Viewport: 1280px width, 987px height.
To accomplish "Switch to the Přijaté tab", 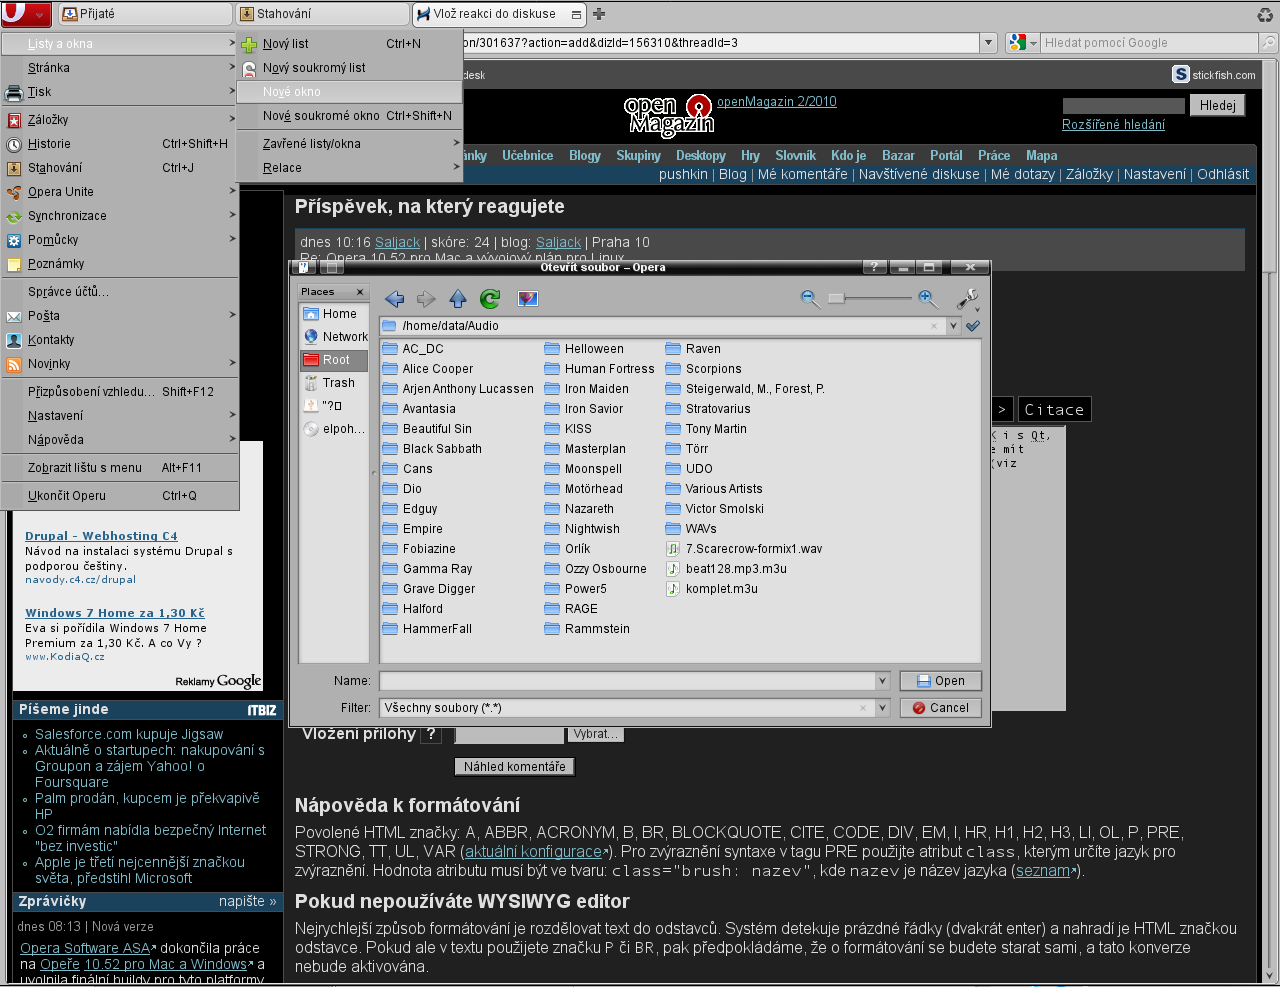I will tap(145, 14).
